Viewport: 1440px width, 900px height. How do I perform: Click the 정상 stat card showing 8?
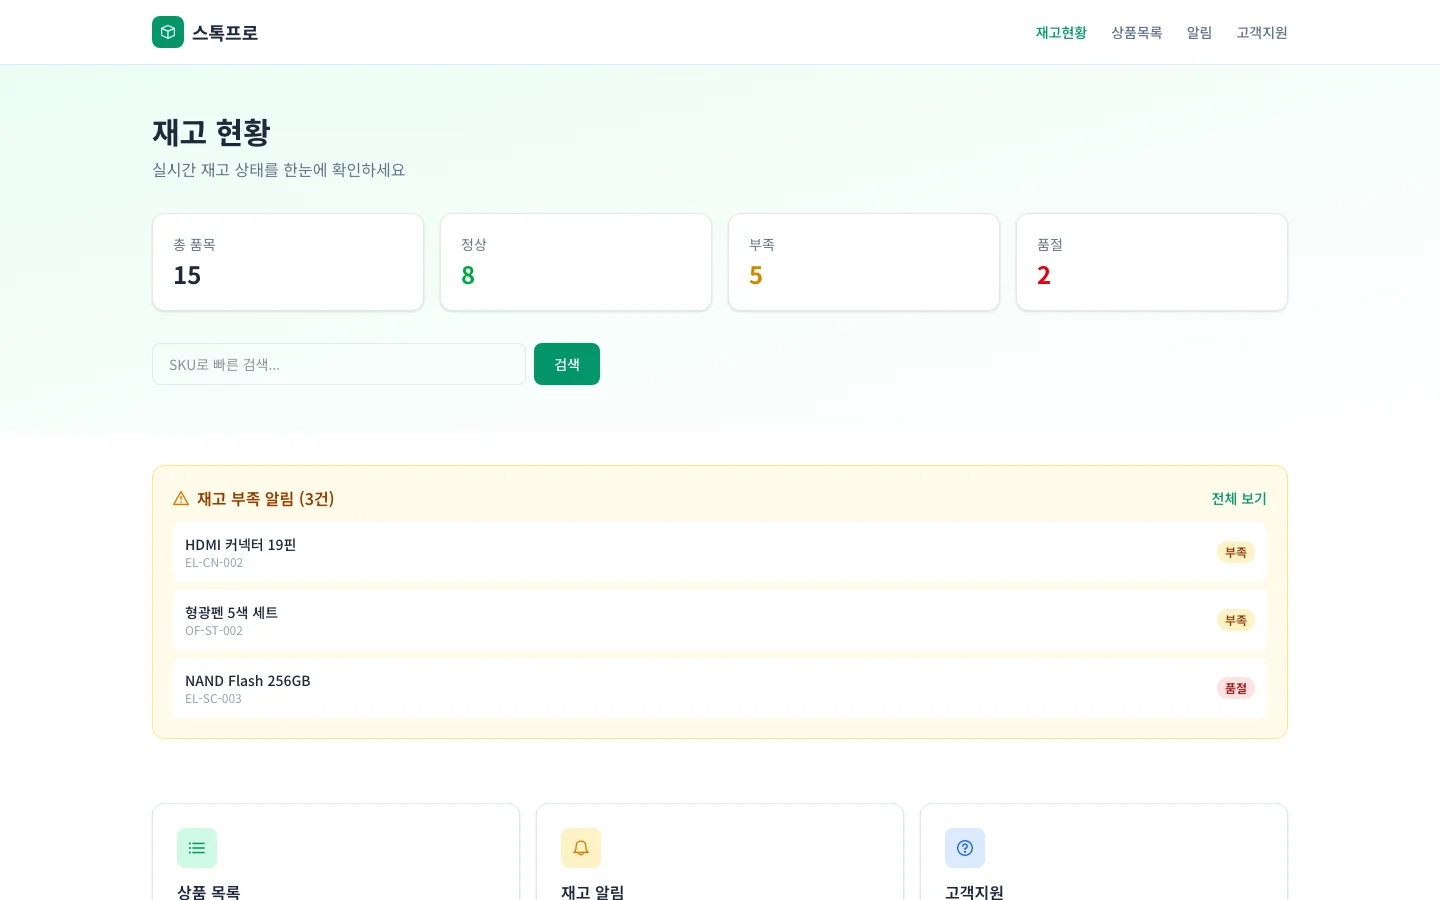click(x=576, y=262)
